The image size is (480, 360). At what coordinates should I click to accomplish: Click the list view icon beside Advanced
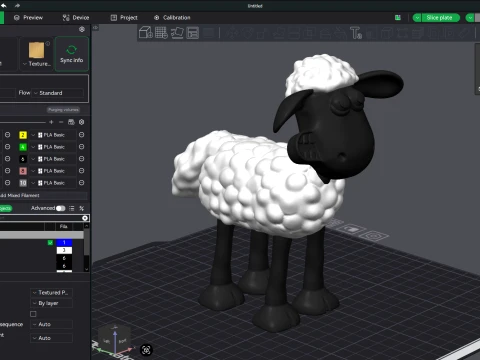(71, 208)
